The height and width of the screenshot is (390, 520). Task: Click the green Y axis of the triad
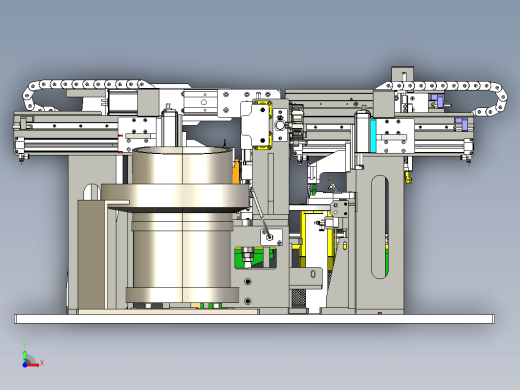25,355
